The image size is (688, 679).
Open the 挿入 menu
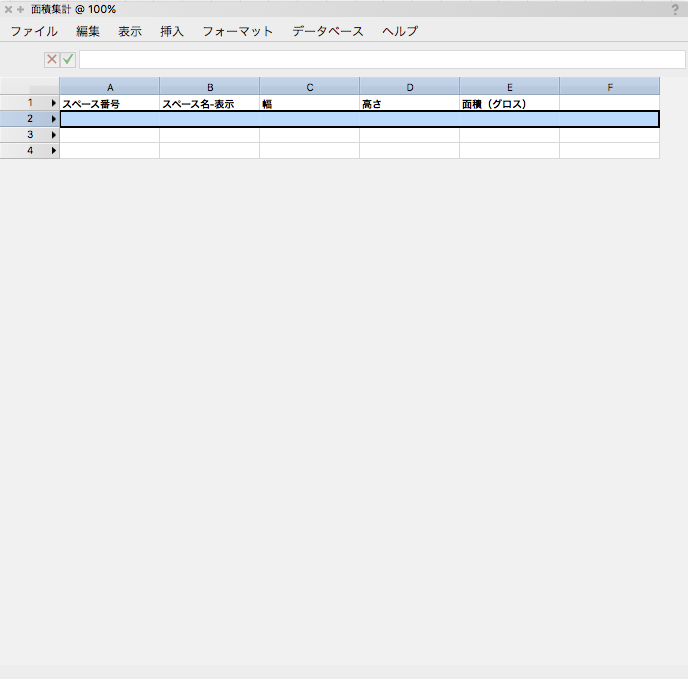[172, 31]
